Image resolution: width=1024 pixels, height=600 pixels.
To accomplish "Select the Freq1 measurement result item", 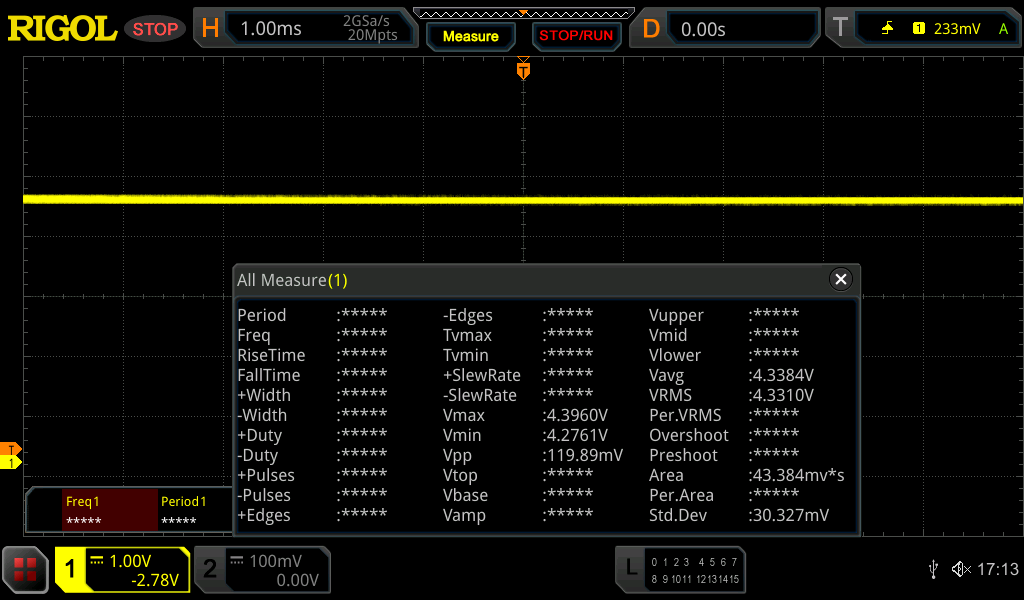I will [91, 510].
